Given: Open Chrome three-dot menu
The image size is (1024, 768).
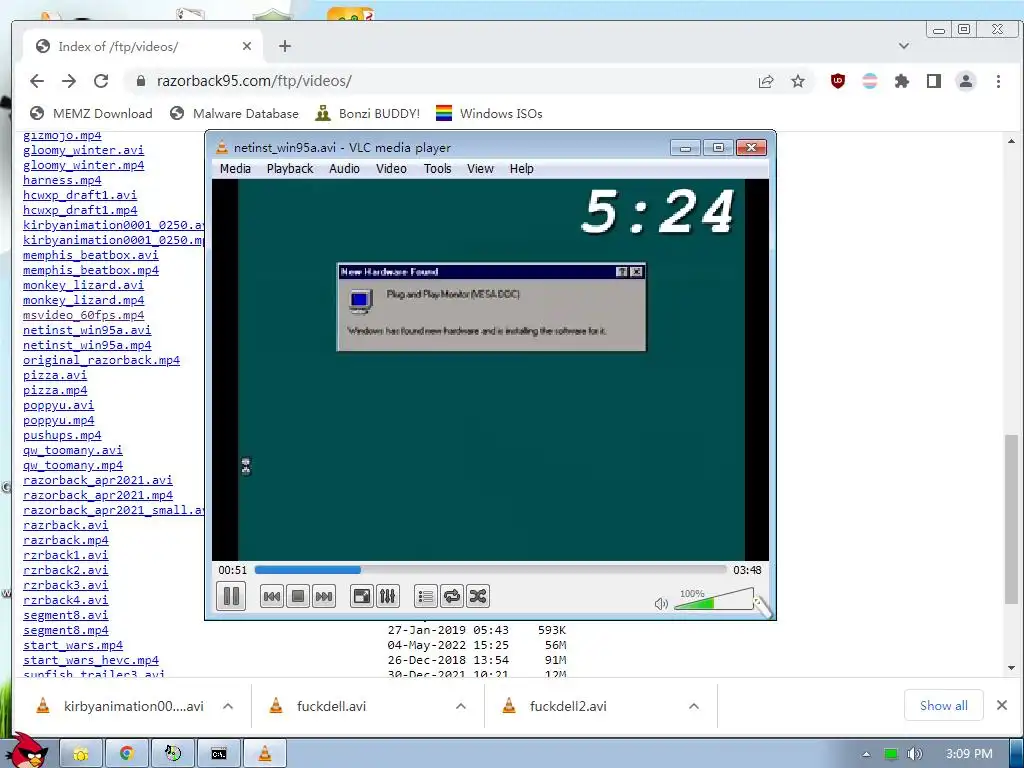Looking at the screenshot, I should (998, 81).
